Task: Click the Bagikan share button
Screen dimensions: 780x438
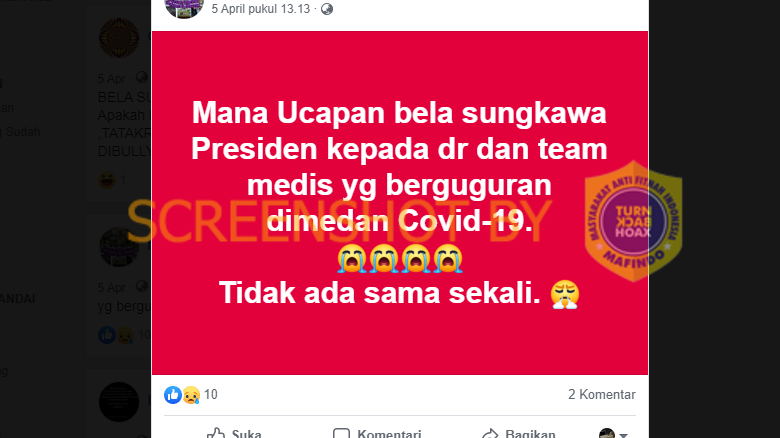Action: pos(519,433)
